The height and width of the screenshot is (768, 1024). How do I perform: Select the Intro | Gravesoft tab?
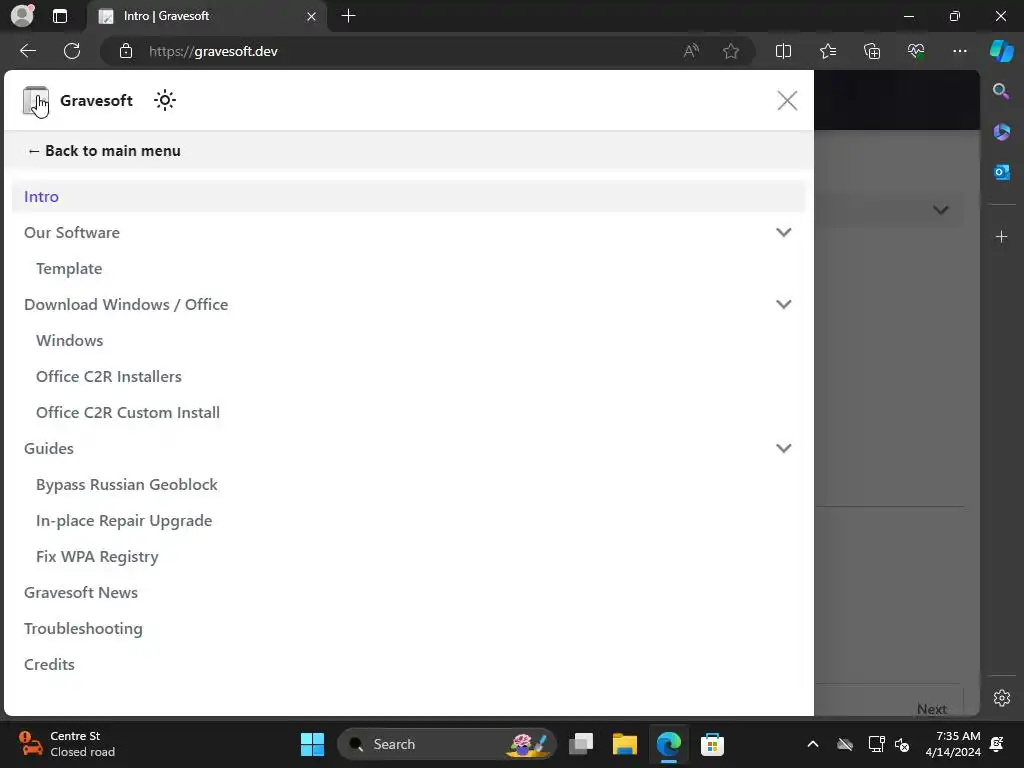[x=206, y=16]
